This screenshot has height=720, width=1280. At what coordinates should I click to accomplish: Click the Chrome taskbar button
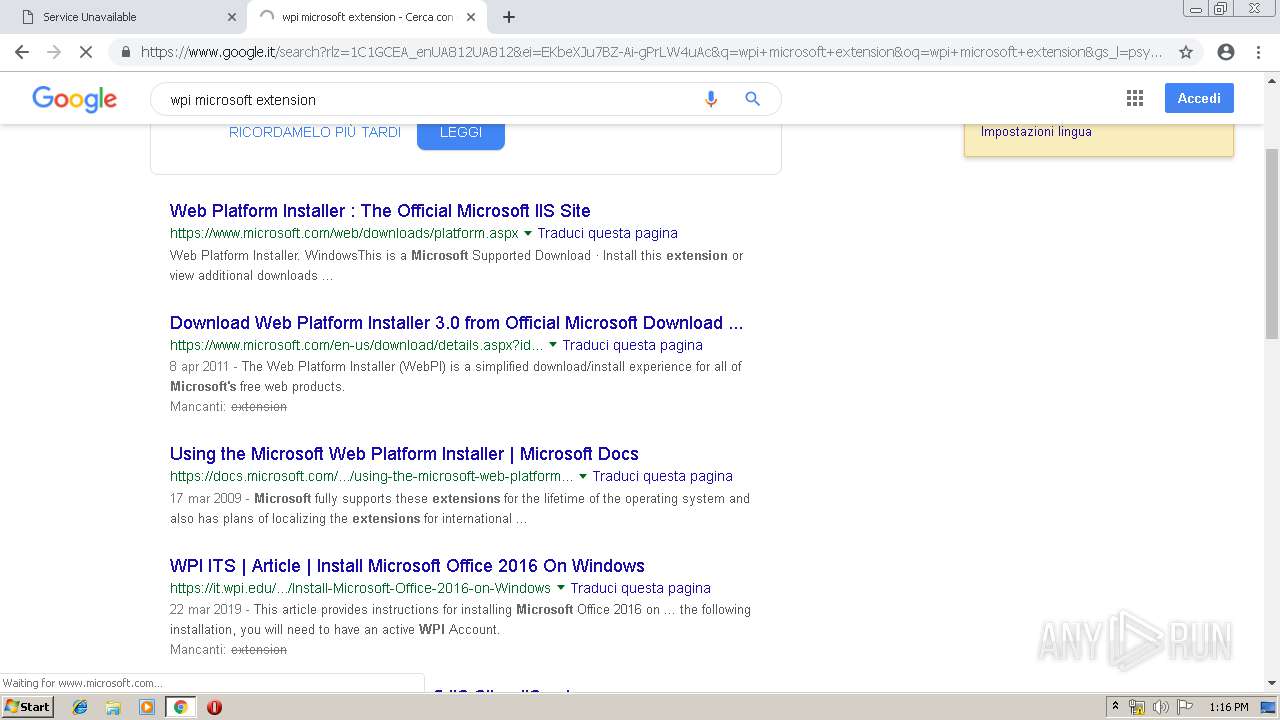tap(180, 707)
